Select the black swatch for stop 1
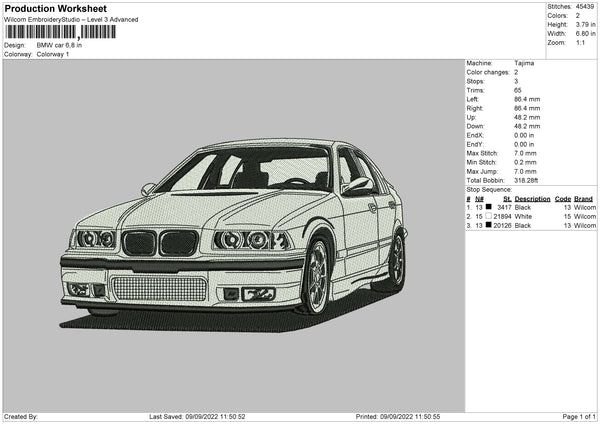Viewport: 600px width, 424px height. [x=488, y=207]
